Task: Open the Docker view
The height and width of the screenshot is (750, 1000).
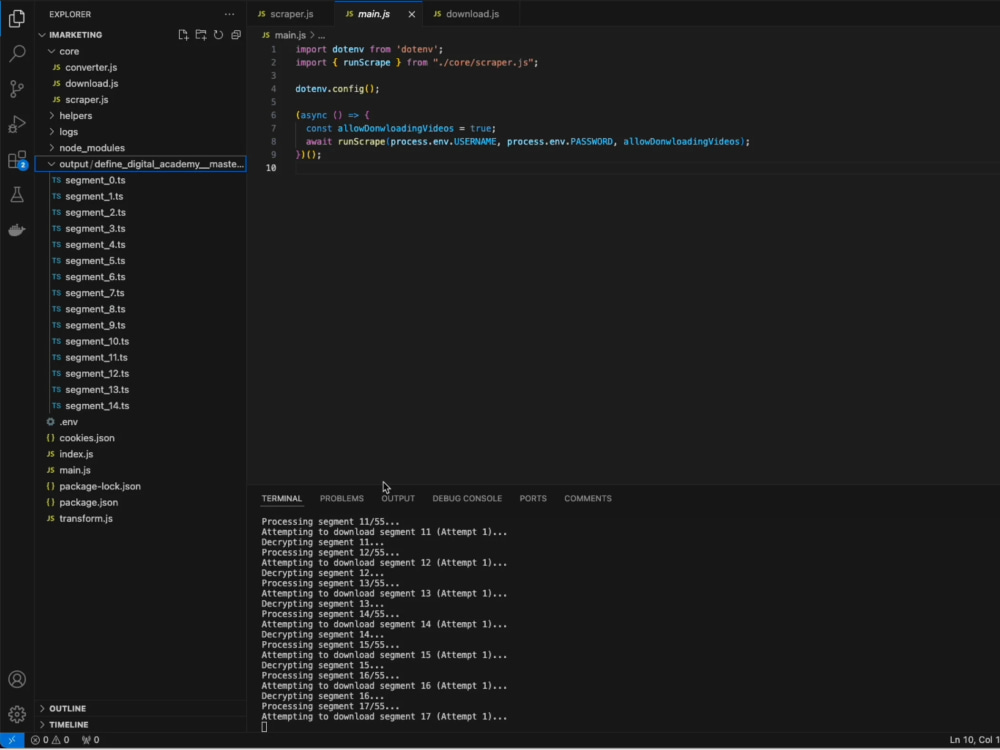Action: (17, 230)
